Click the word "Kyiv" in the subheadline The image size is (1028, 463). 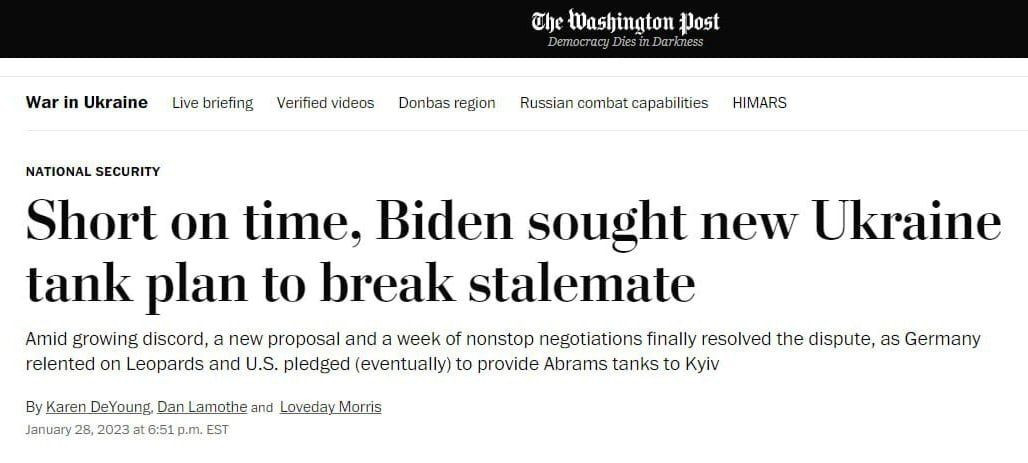700,364
